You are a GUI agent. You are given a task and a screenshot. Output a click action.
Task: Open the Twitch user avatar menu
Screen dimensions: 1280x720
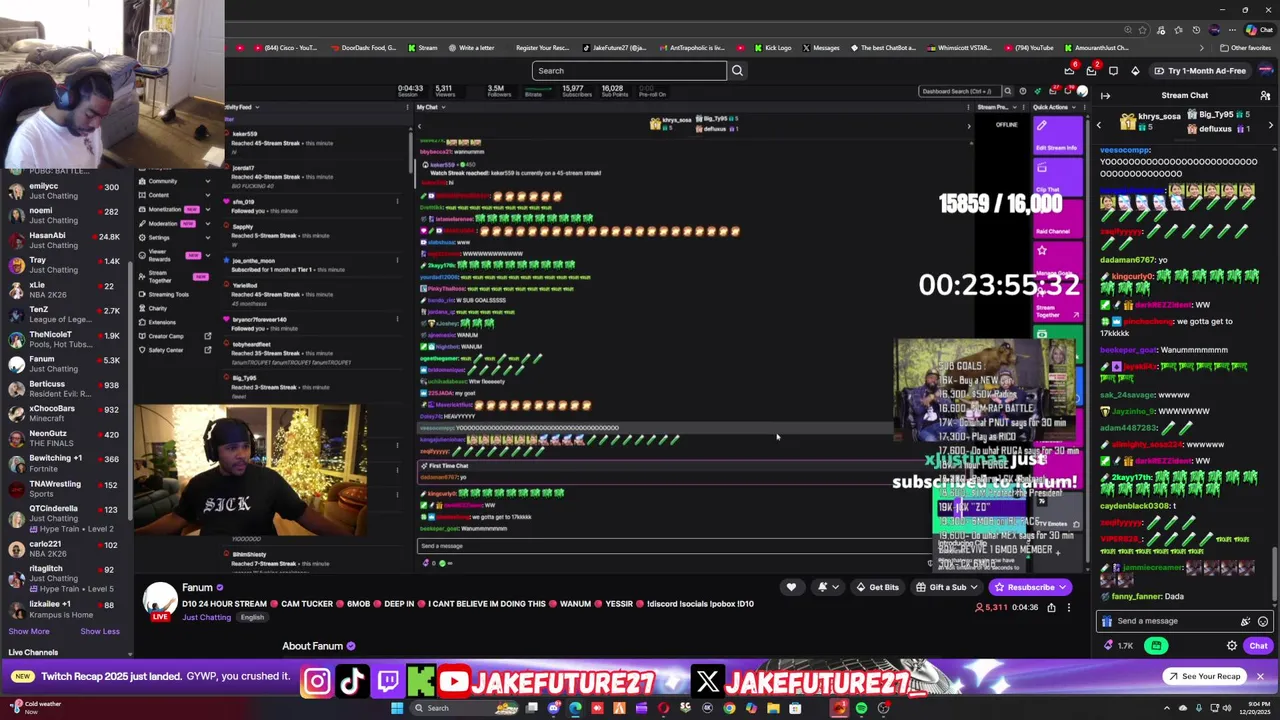(x=1266, y=70)
